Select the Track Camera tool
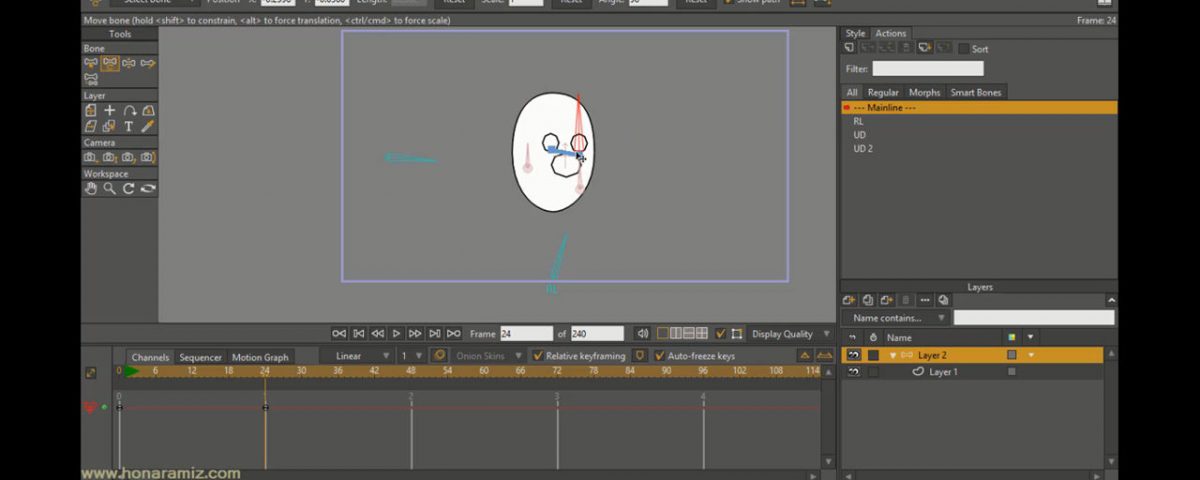The image size is (1200, 480). [91, 158]
